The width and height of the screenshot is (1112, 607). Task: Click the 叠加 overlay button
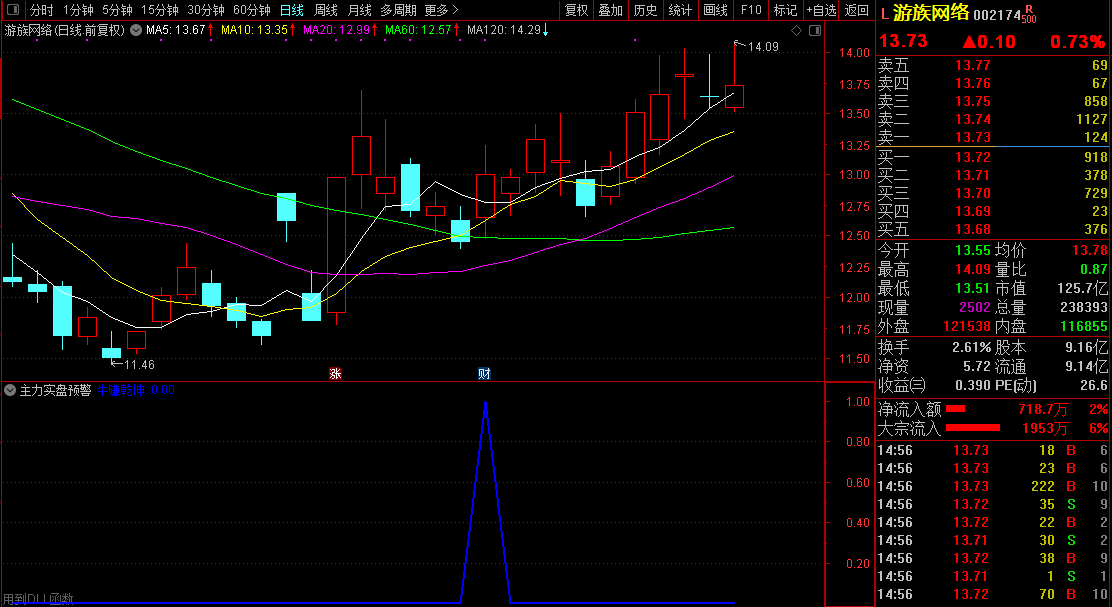pyautogui.click(x=610, y=10)
